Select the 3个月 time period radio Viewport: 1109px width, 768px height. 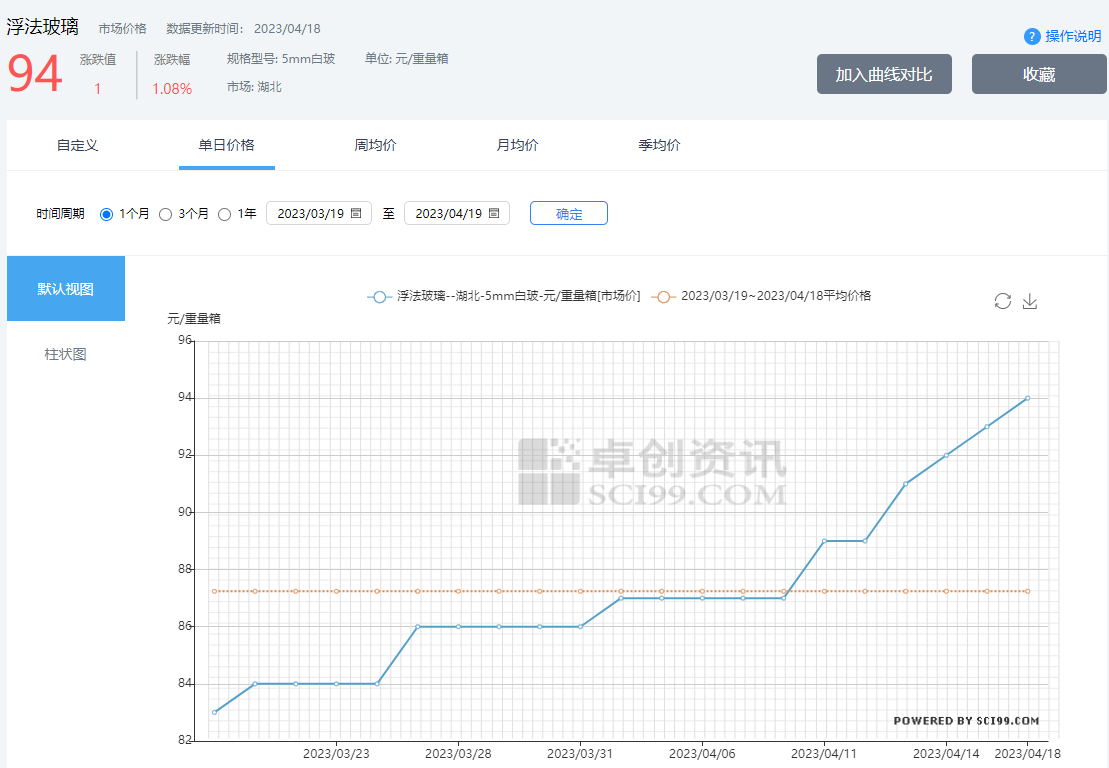pos(166,214)
